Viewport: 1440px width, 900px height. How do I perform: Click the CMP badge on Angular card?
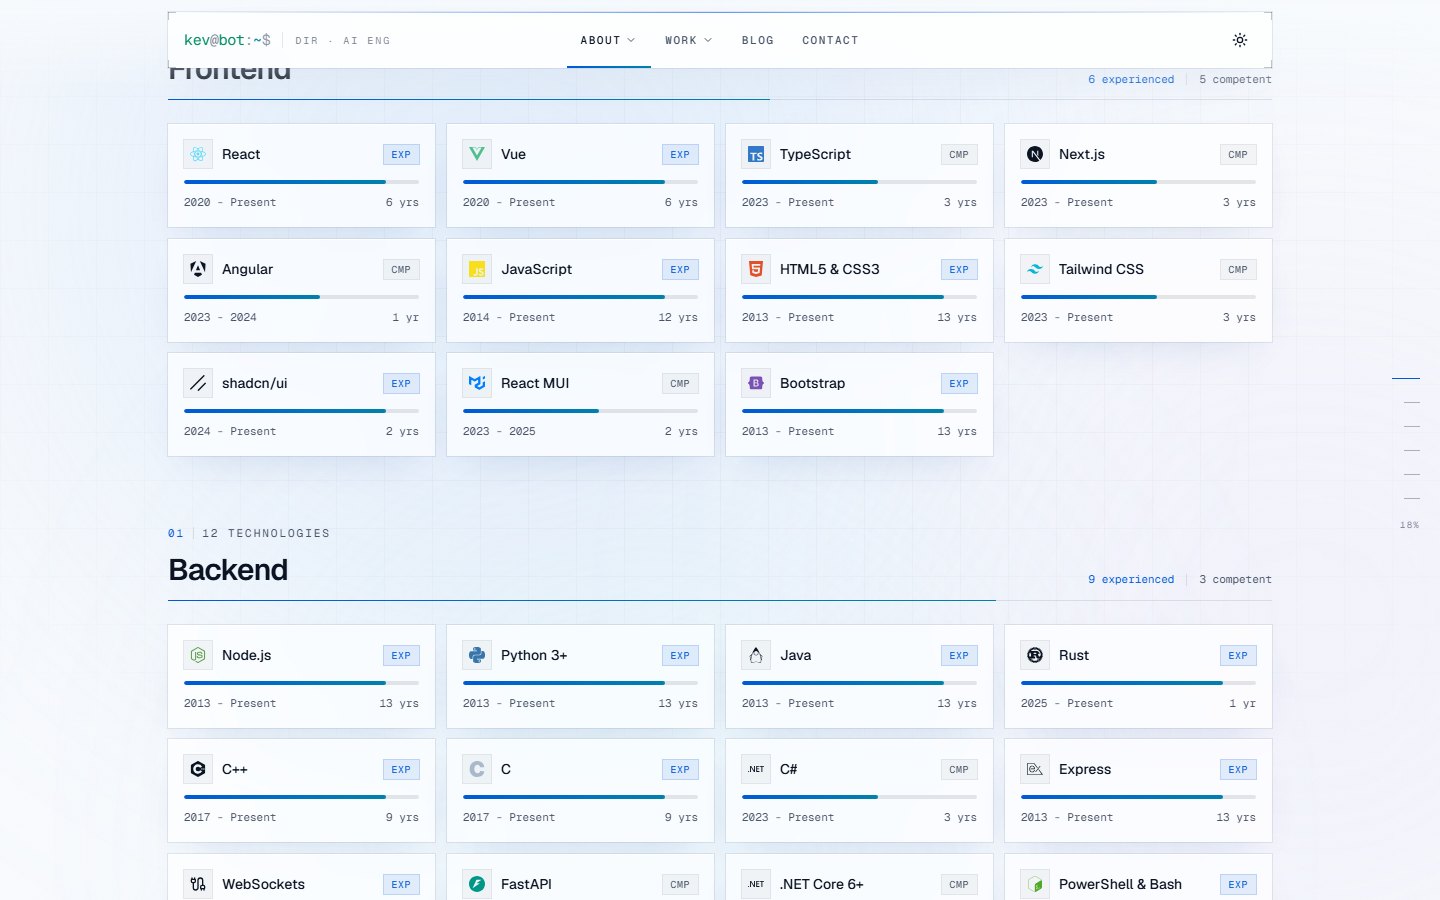click(x=401, y=270)
